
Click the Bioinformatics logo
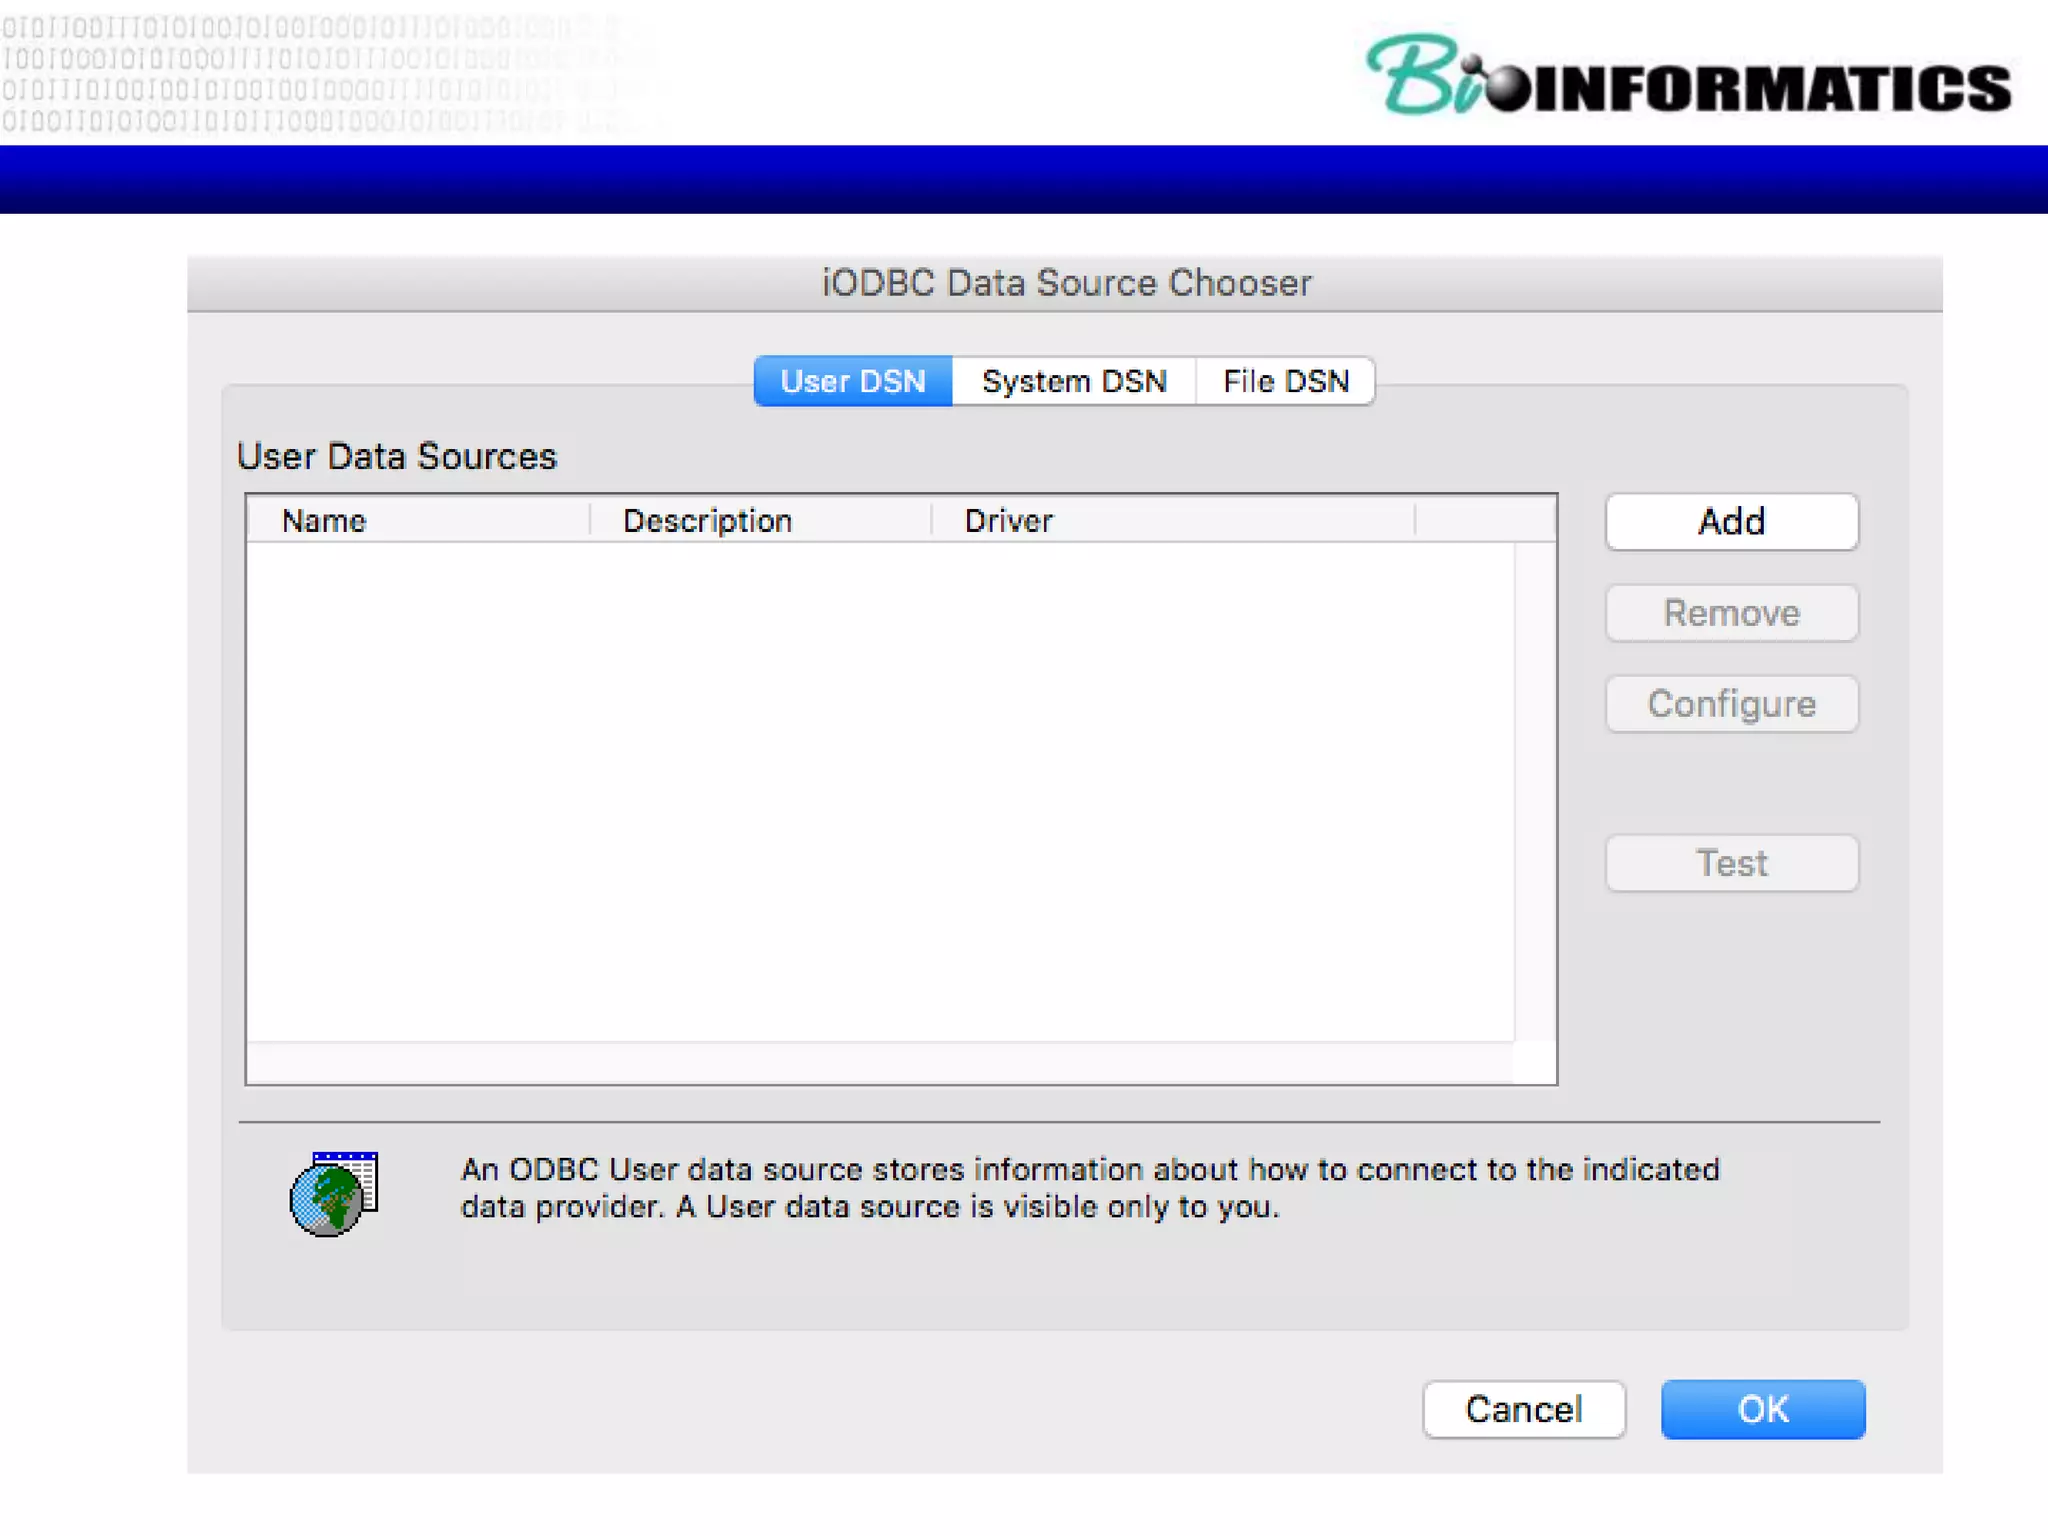(x=1688, y=78)
